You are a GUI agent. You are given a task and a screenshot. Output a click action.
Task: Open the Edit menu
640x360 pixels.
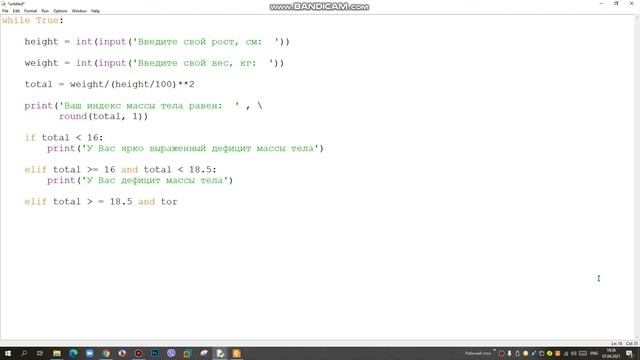[16, 11]
